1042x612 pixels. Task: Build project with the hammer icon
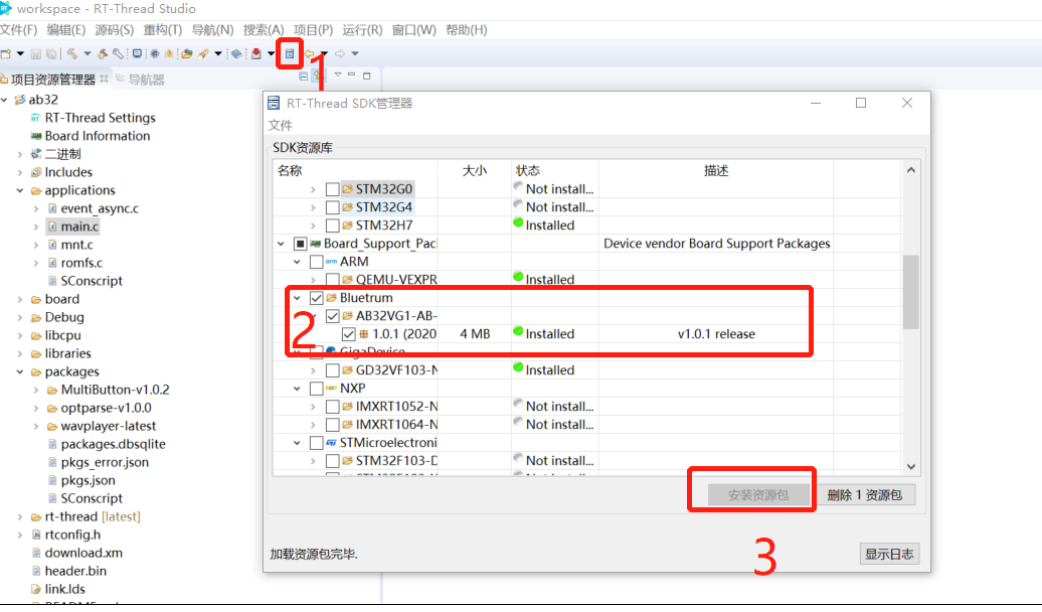click(x=72, y=54)
